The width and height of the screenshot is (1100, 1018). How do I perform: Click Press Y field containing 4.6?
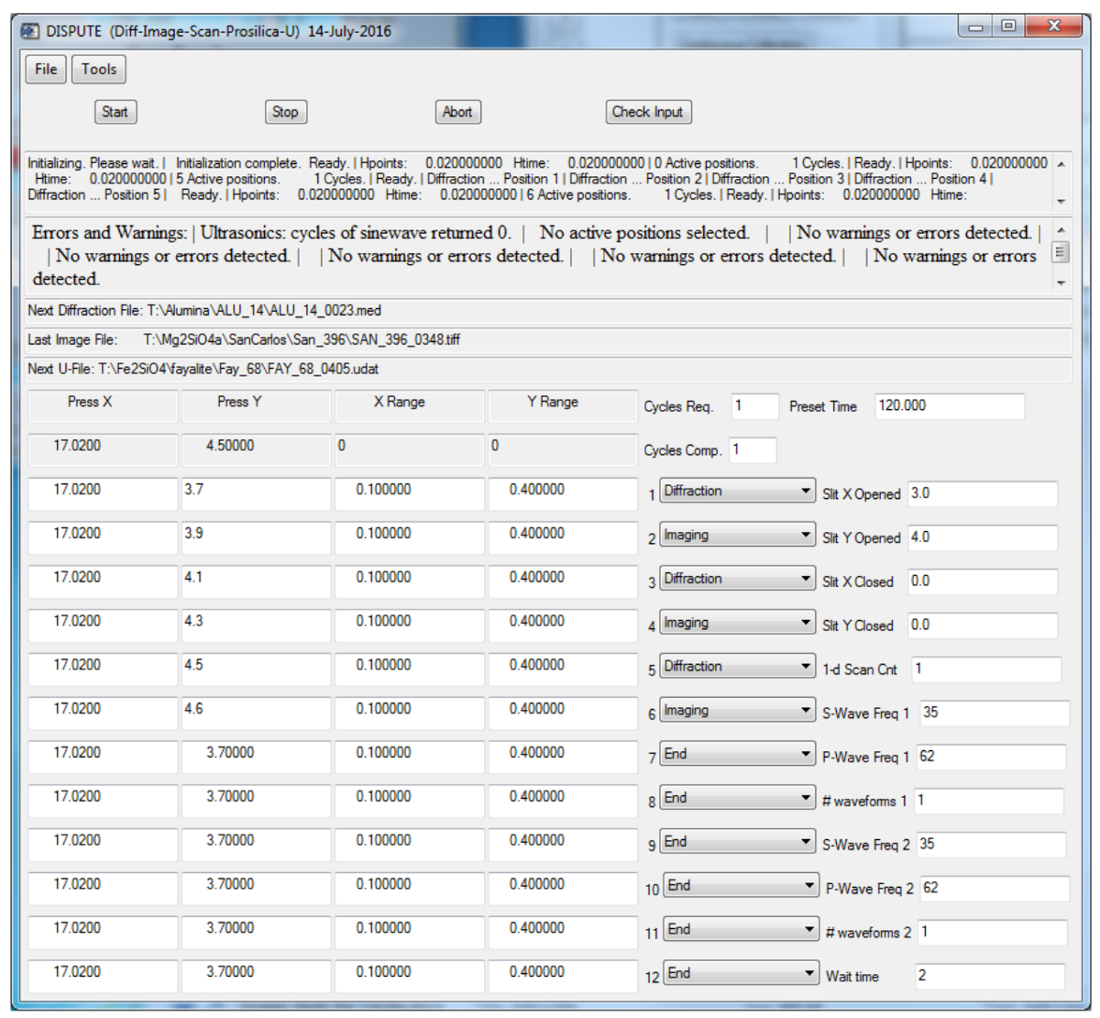pyautogui.click(x=255, y=711)
